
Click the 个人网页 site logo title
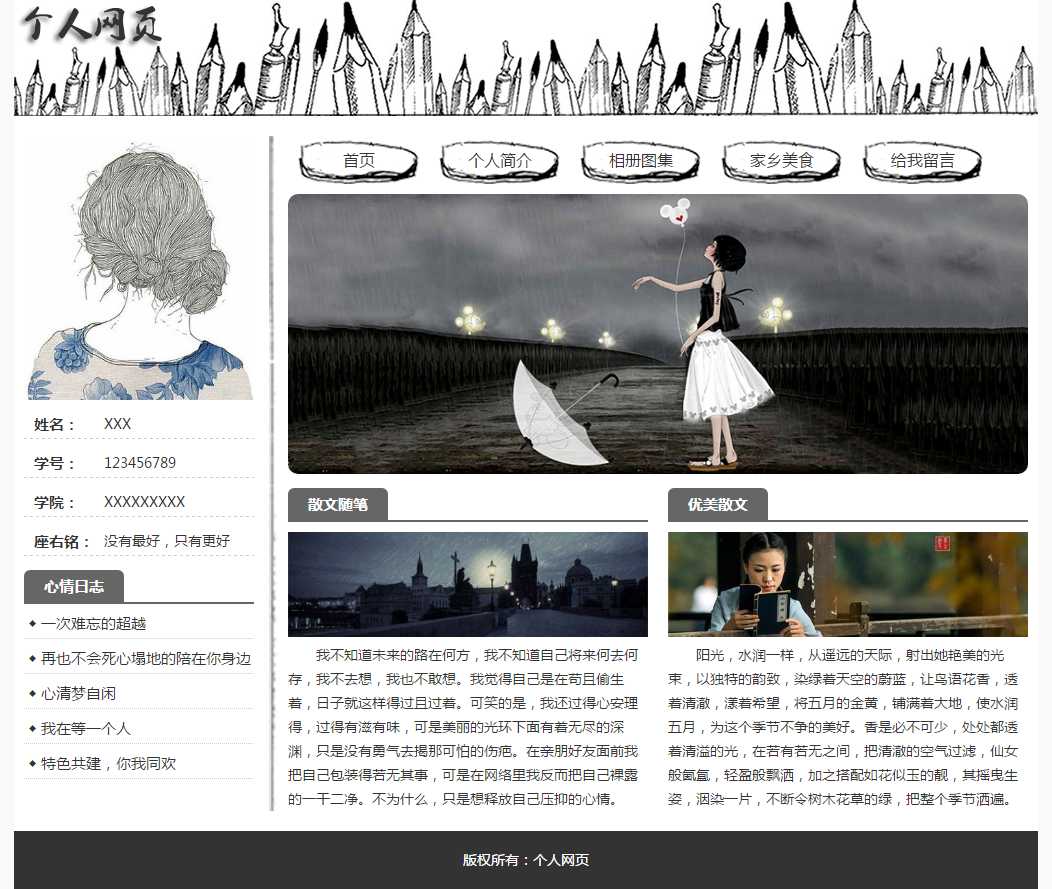point(92,26)
